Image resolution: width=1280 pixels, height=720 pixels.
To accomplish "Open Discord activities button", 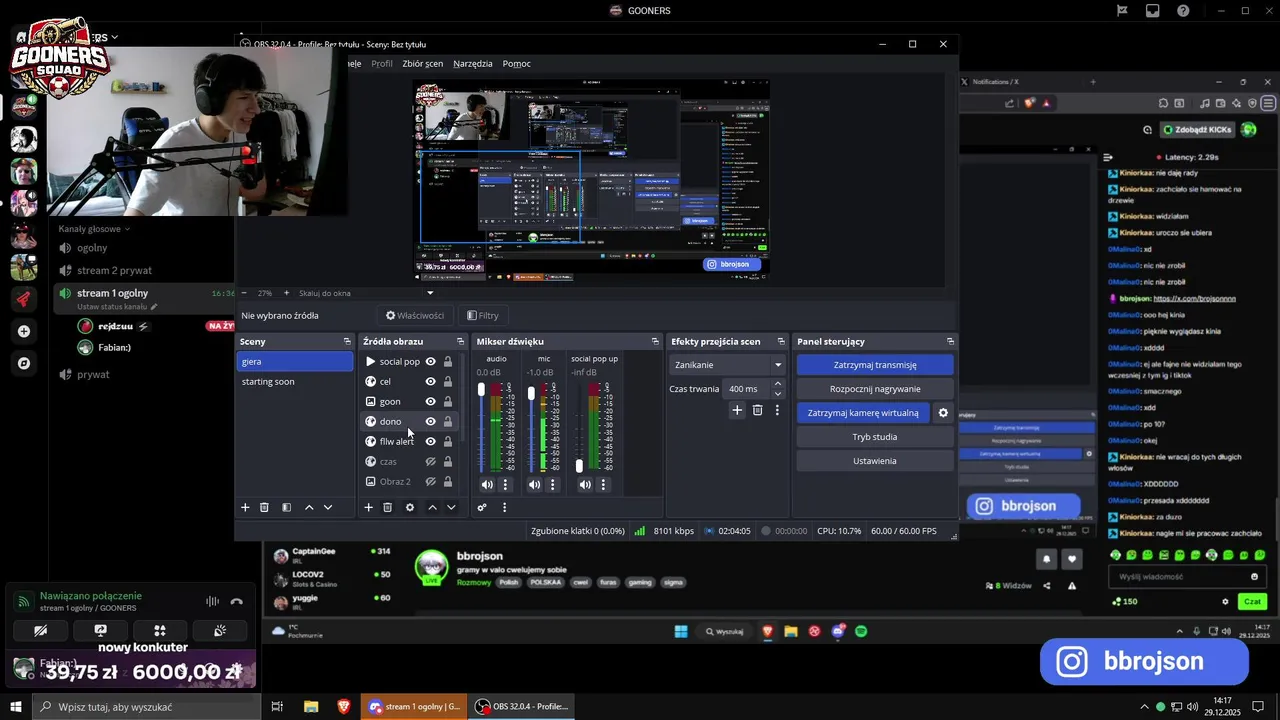I will coord(160,631).
